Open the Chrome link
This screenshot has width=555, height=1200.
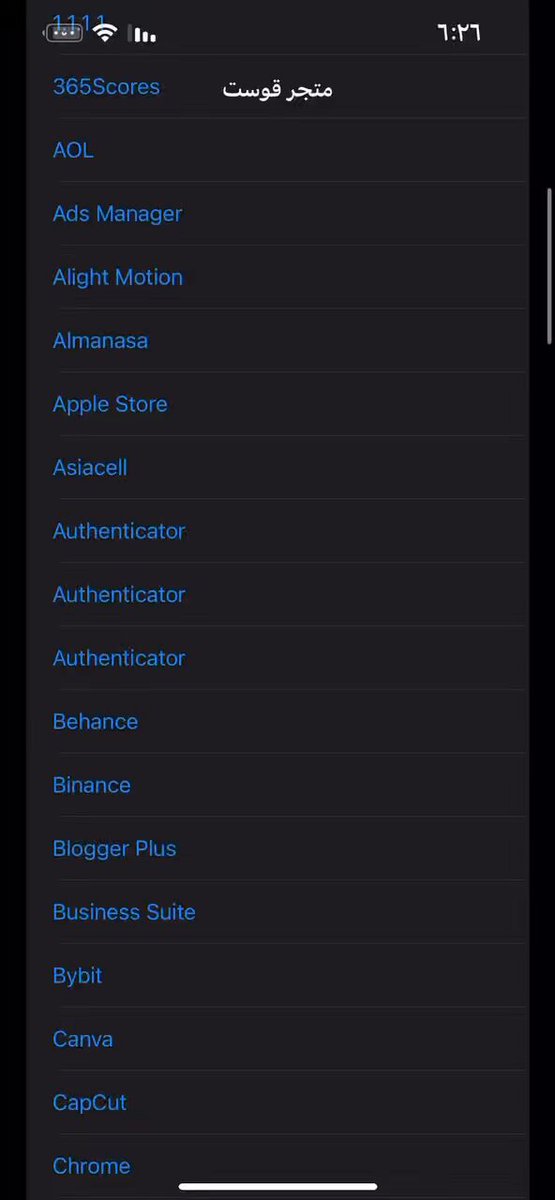pyautogui.click(x=91, y=1166)
